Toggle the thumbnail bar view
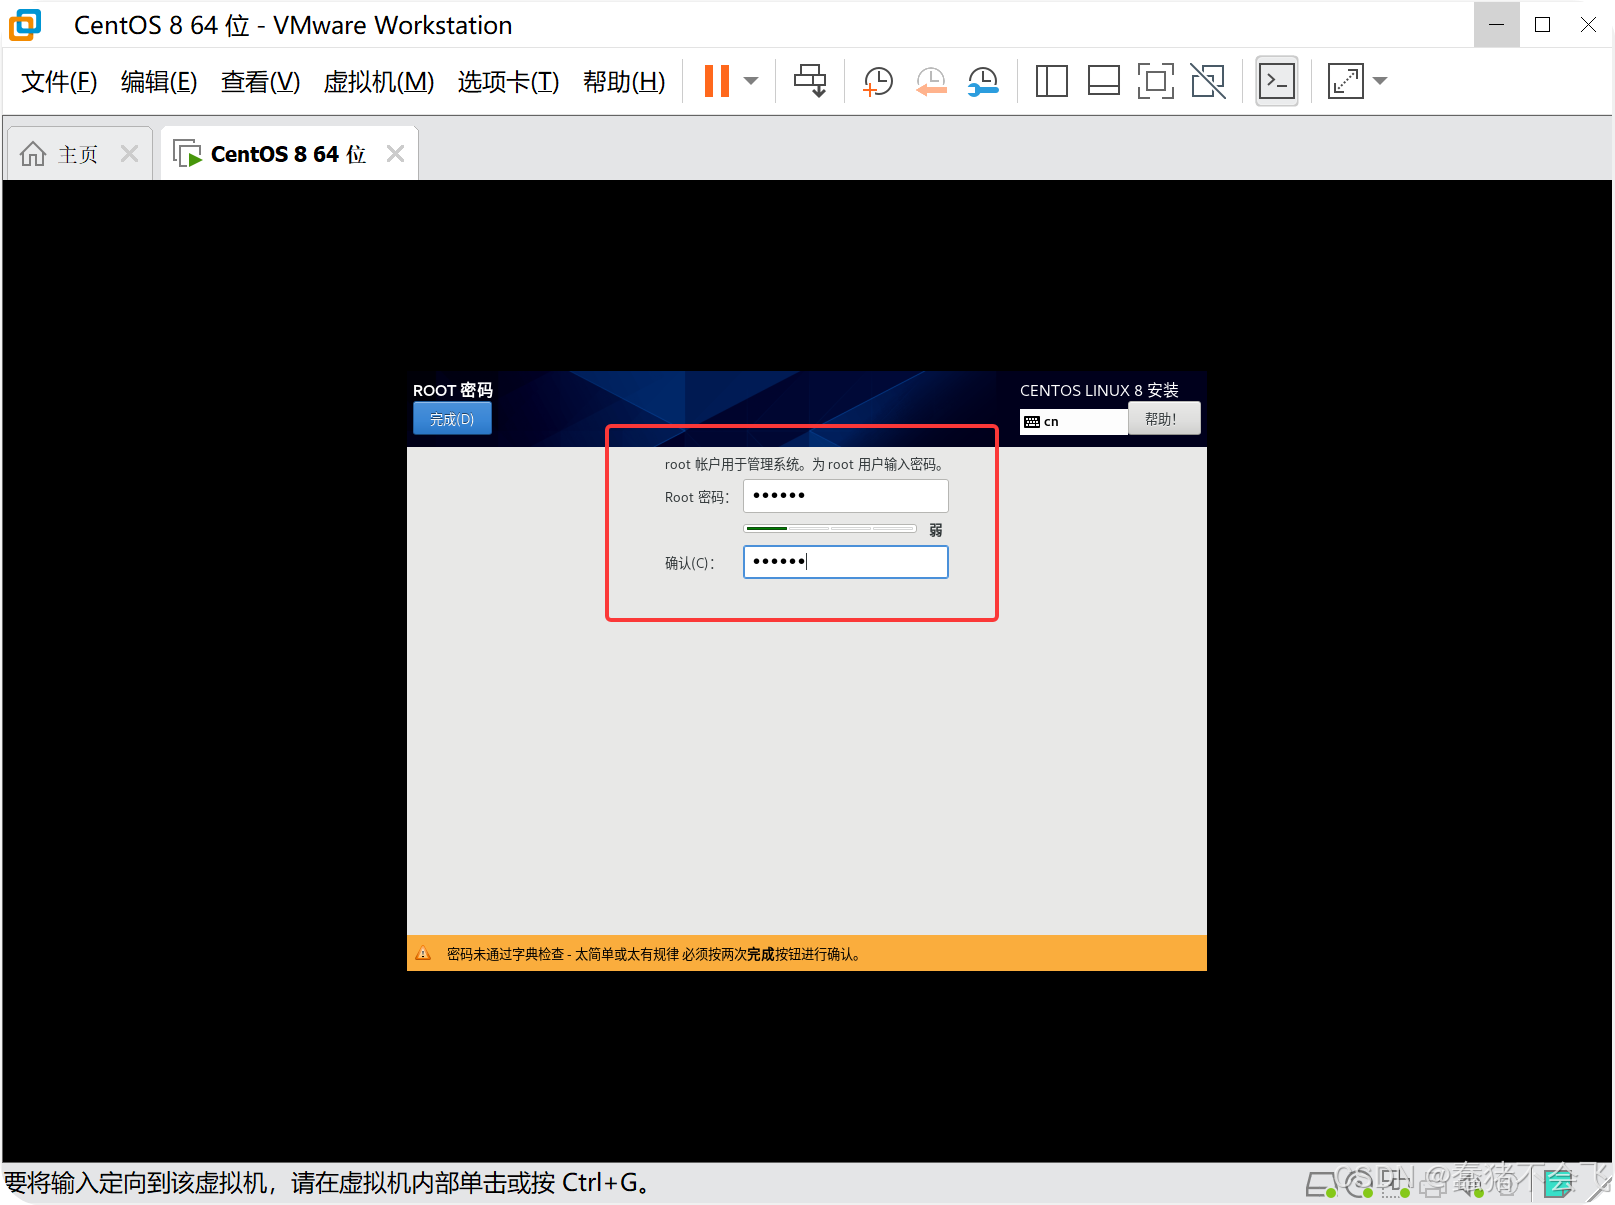Screen dimensions: 1615x1205 point(1103,81)
